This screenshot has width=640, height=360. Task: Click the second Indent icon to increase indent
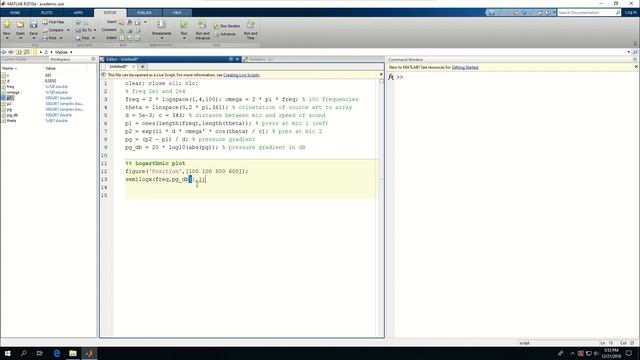pos(130,38)
